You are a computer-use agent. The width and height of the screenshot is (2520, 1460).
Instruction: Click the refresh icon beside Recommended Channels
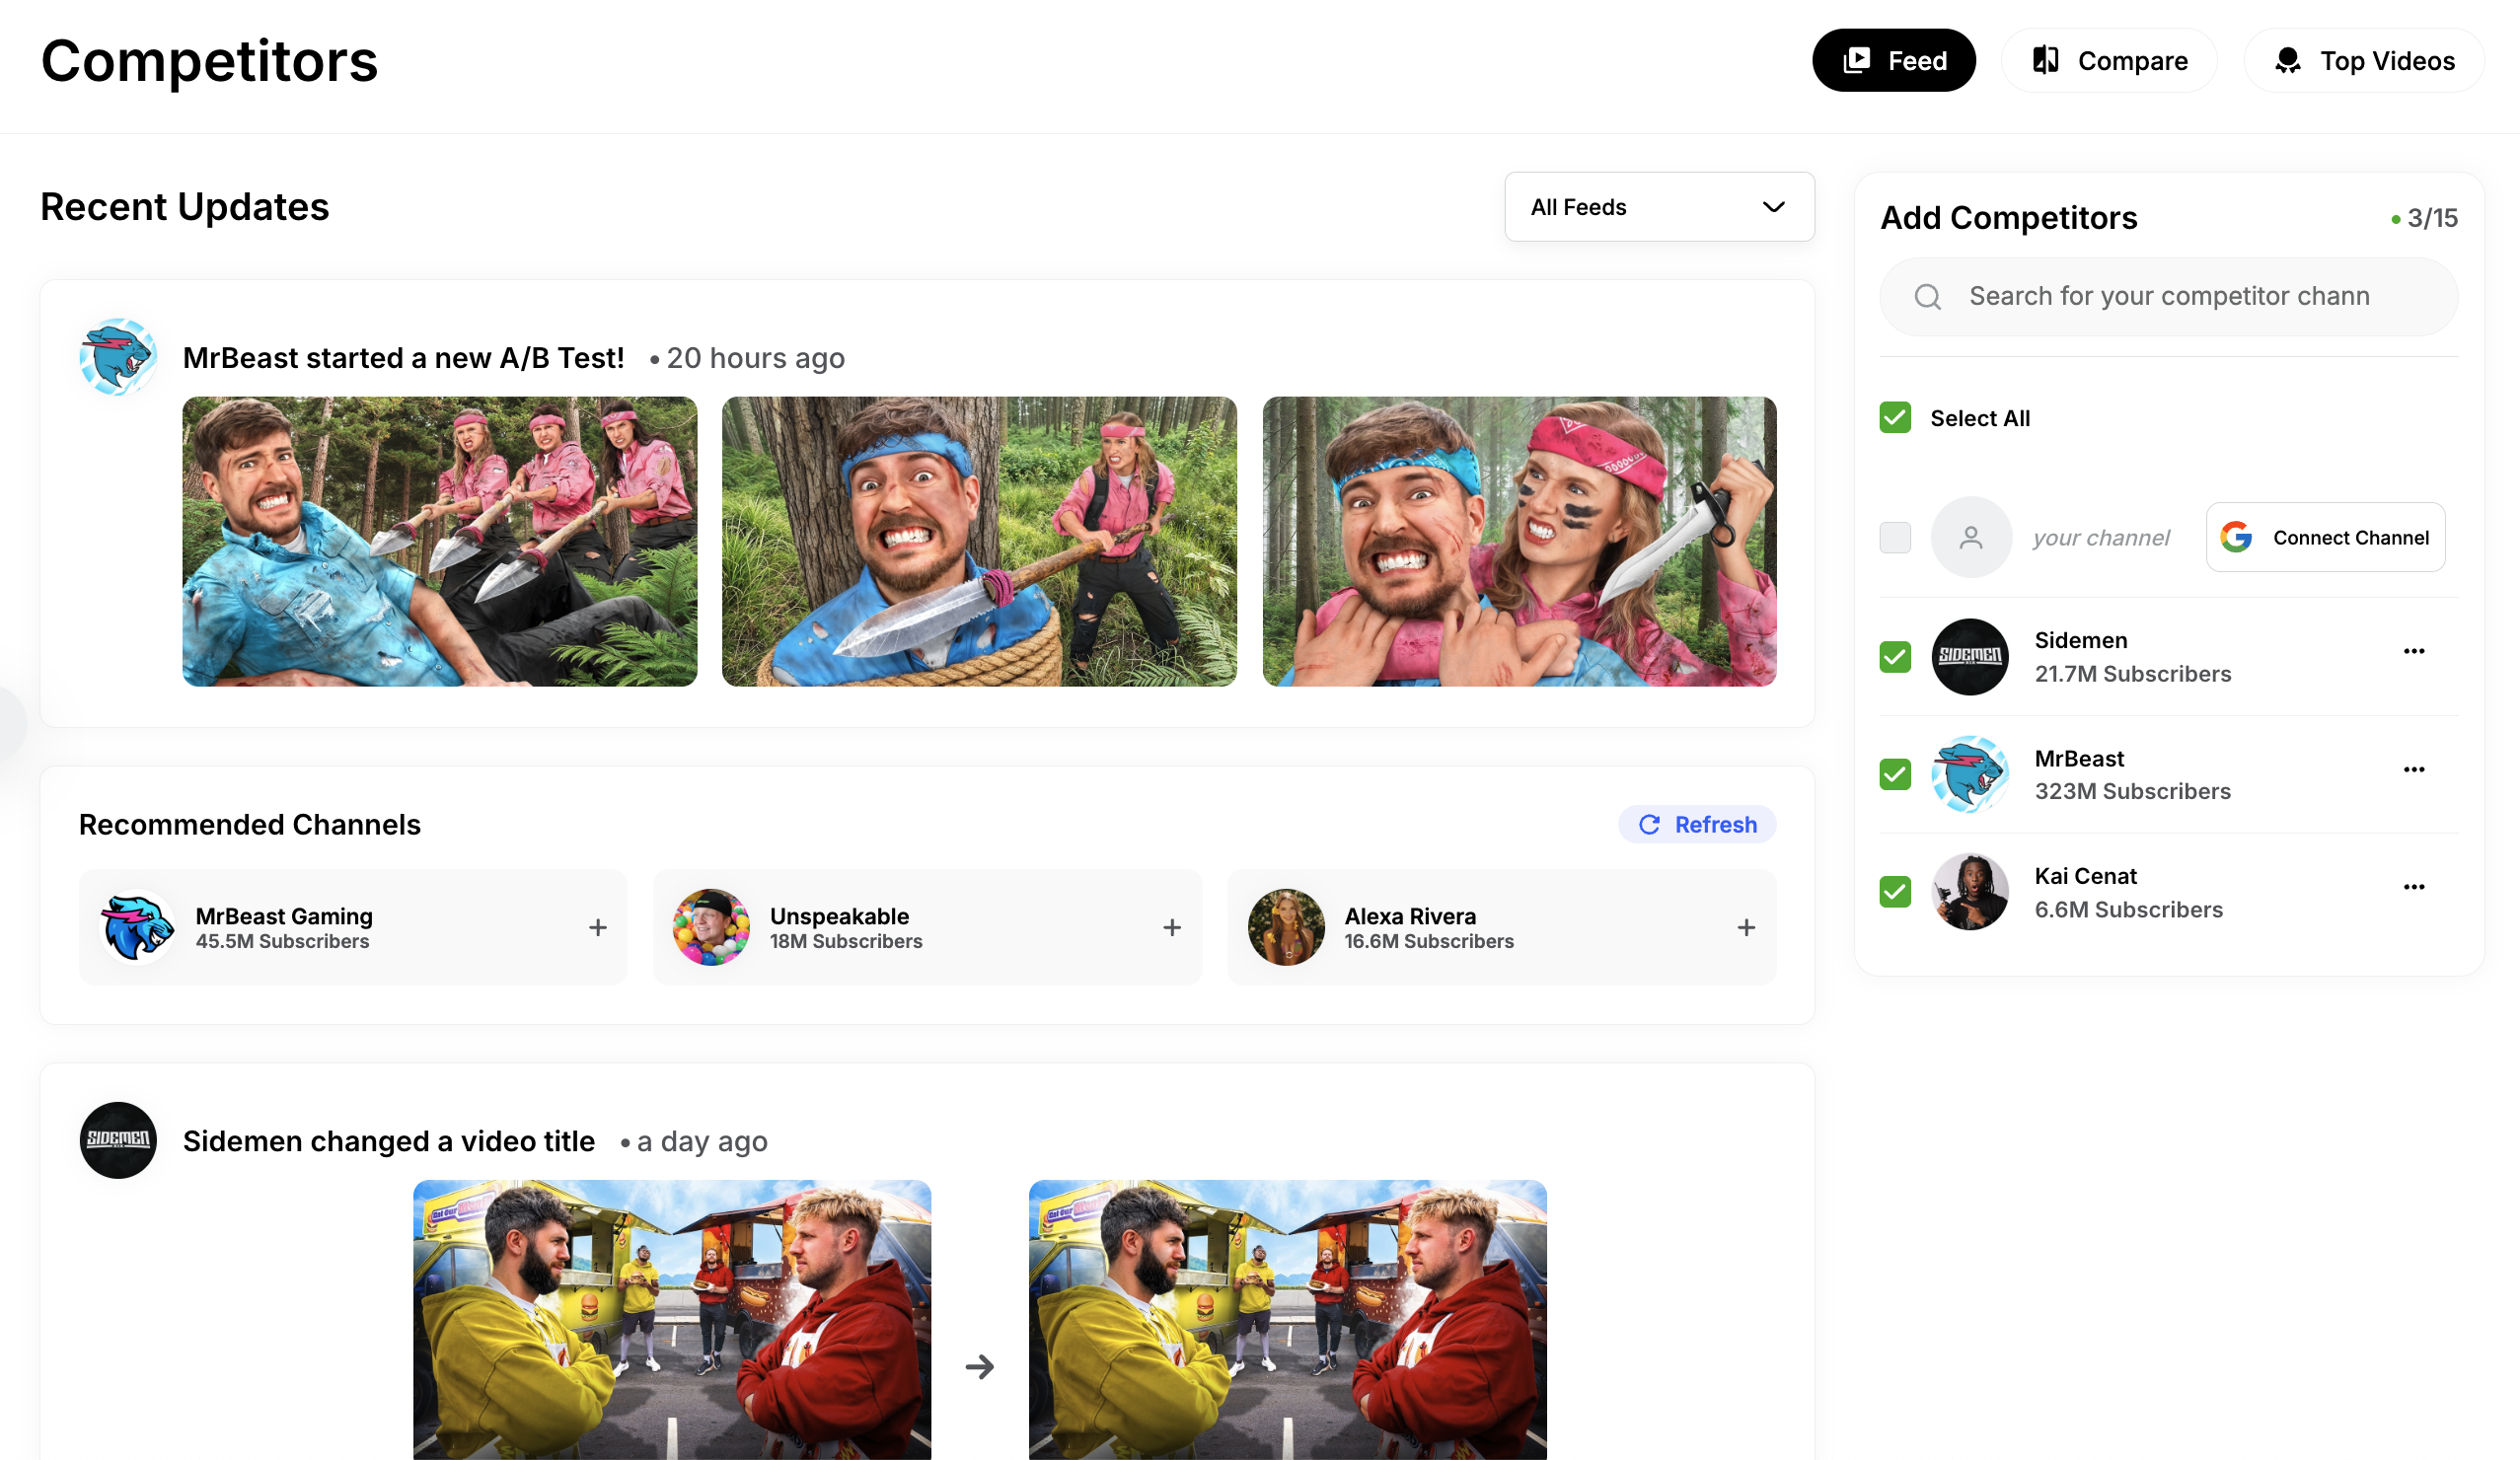(1650, 824)
